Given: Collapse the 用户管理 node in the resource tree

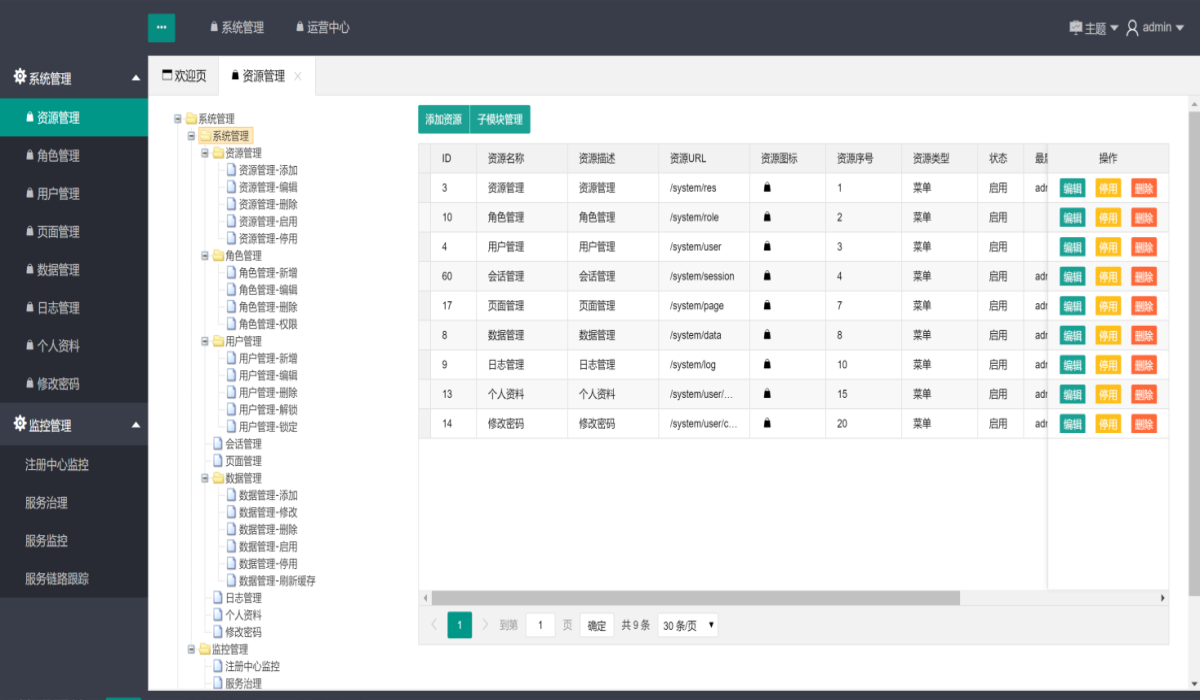Looking at the screenshot, I should (205, 341).
